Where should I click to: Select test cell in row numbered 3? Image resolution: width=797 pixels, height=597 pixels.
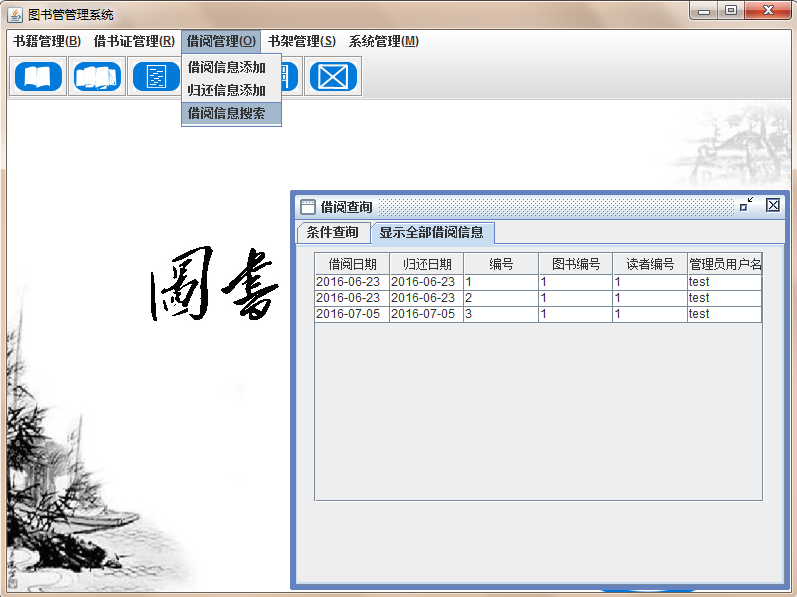[725, 314]
